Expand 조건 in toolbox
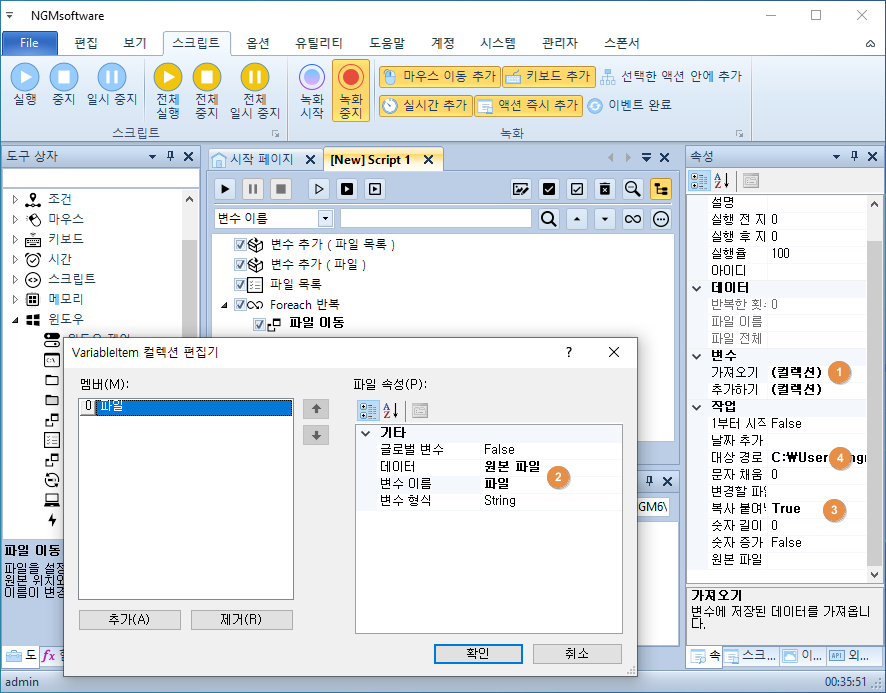Screen dimensions: 886x693 (x=15, y=199)
